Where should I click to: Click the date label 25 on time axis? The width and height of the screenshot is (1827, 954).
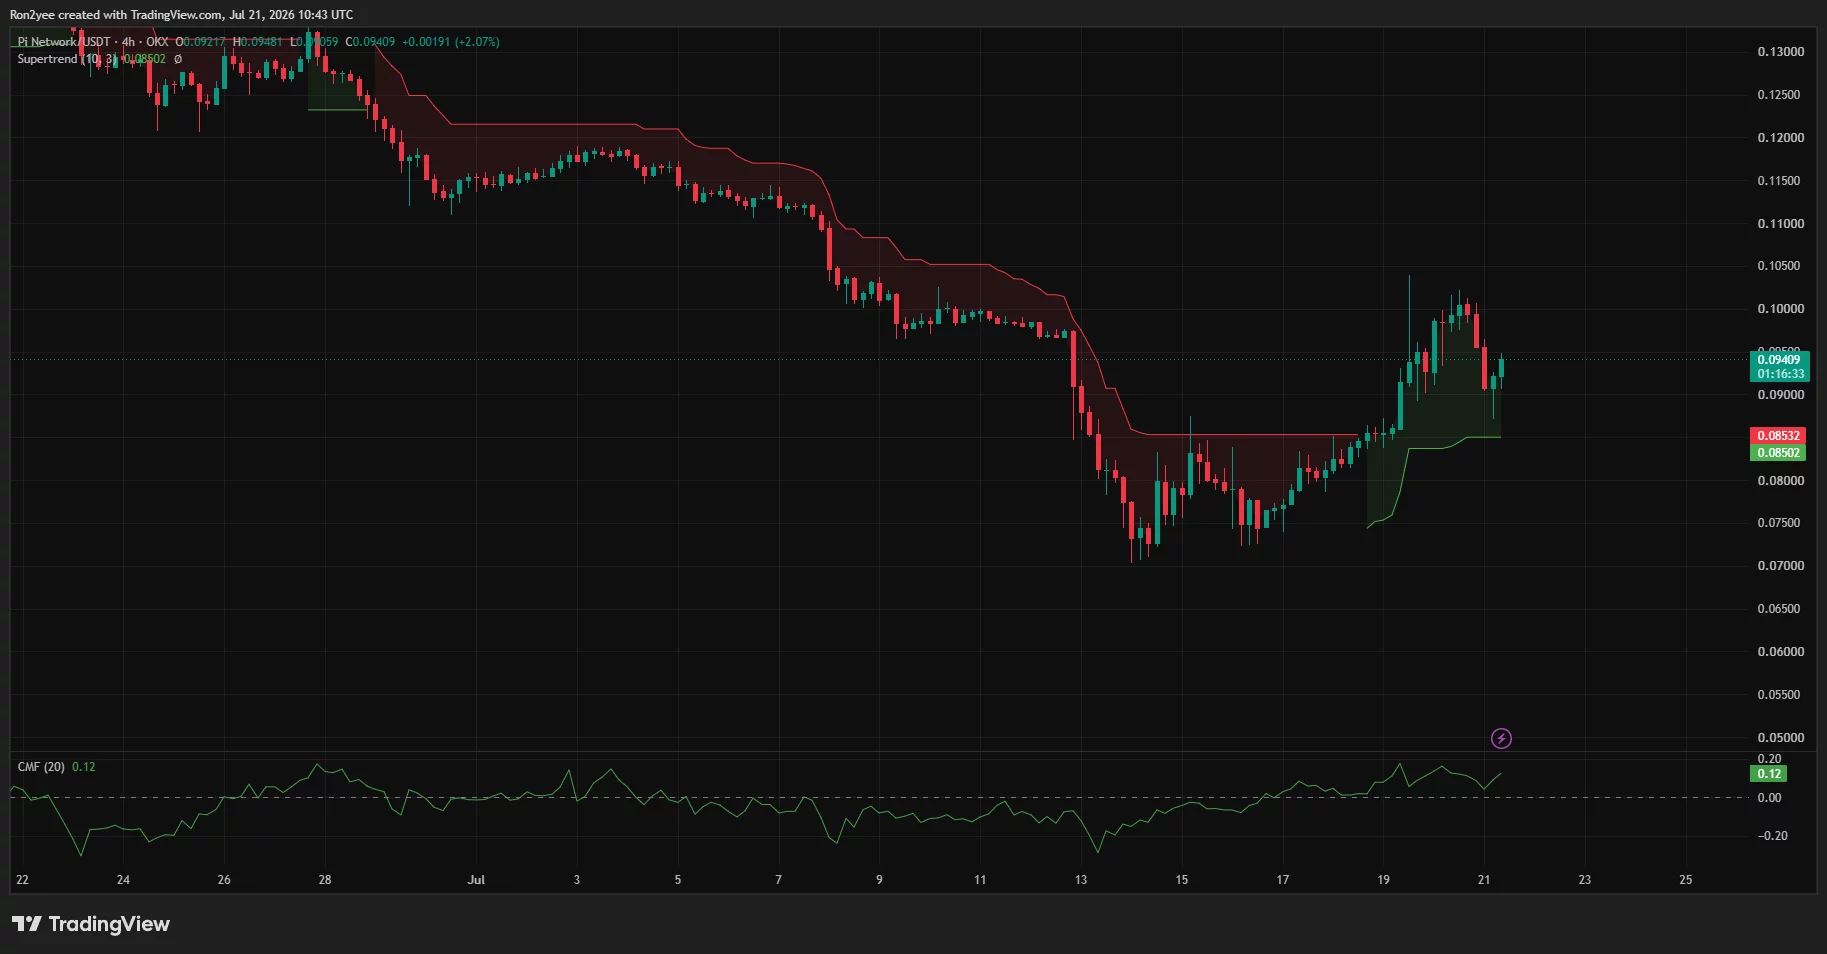pos(1686,880)
